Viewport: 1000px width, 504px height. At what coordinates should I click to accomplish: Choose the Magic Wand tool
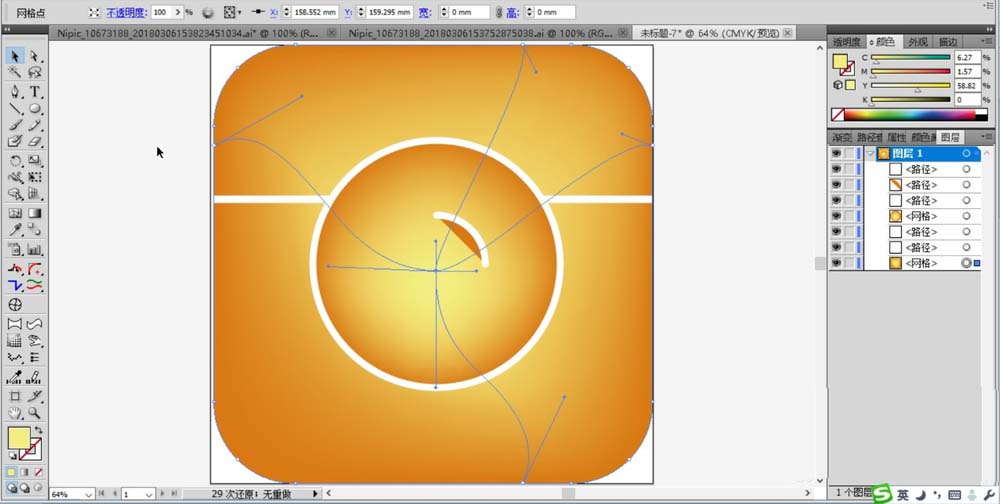coord(15,73)
